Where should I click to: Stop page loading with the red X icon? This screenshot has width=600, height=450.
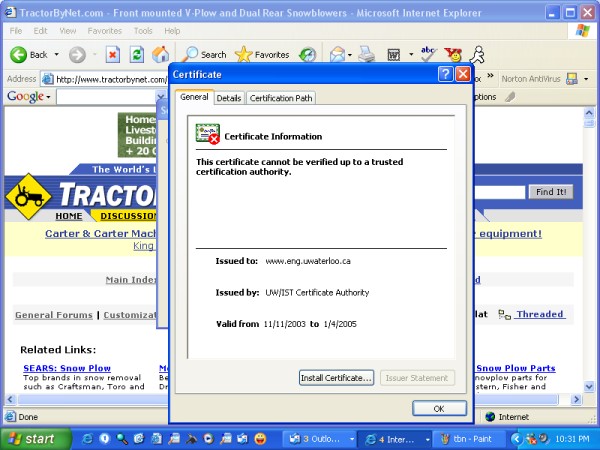coord(112,55)
